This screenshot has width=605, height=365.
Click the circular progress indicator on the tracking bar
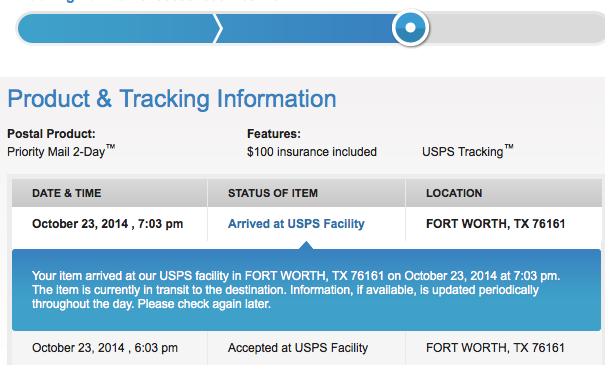410,28
